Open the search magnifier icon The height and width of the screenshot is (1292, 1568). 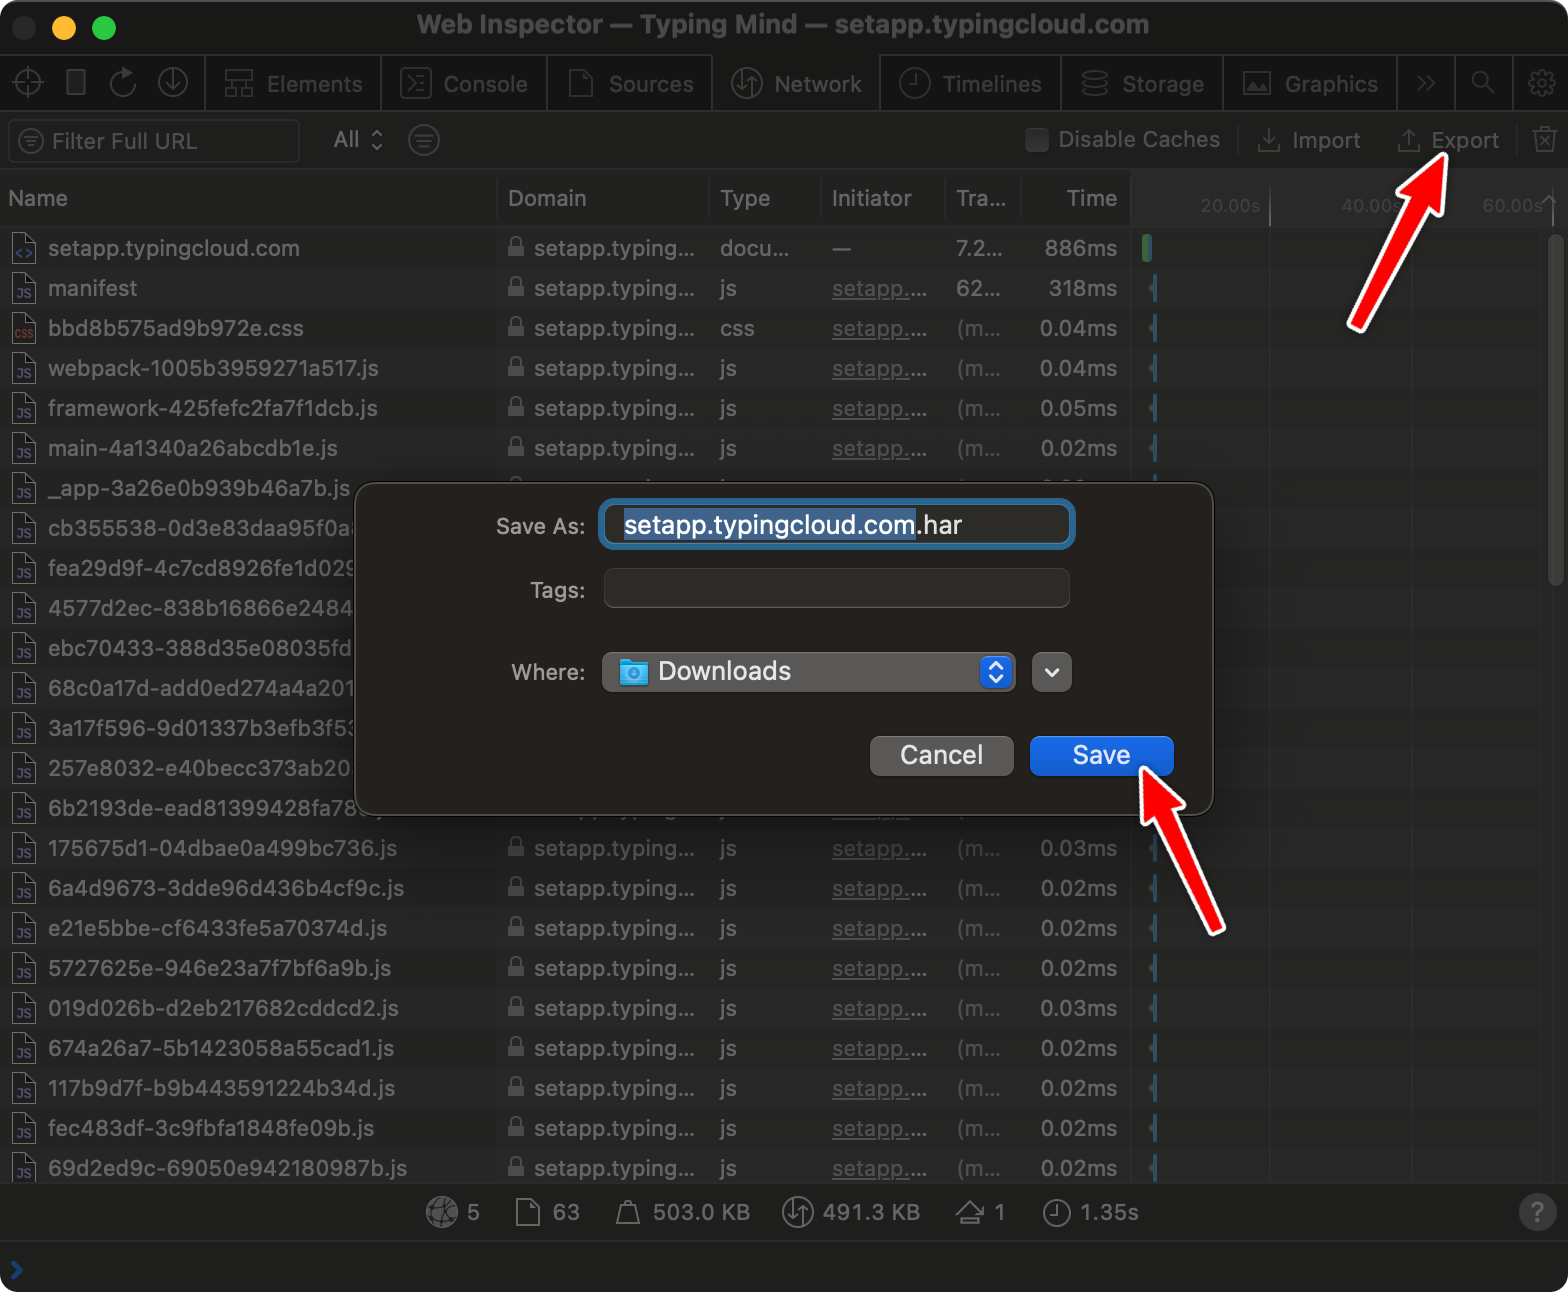click(1483, 83)
